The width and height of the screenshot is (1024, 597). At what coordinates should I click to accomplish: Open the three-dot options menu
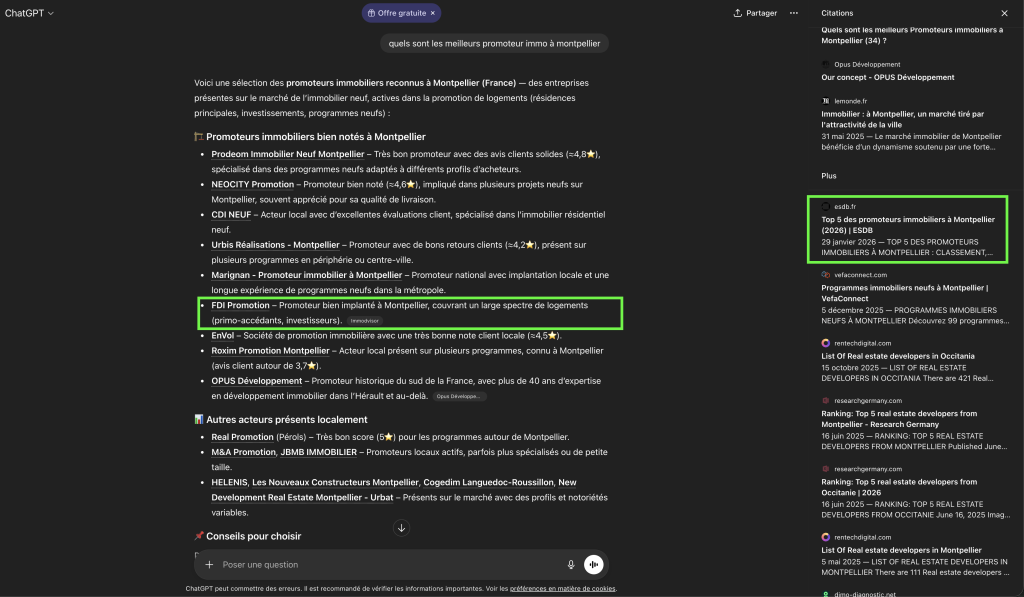(794, 13)
